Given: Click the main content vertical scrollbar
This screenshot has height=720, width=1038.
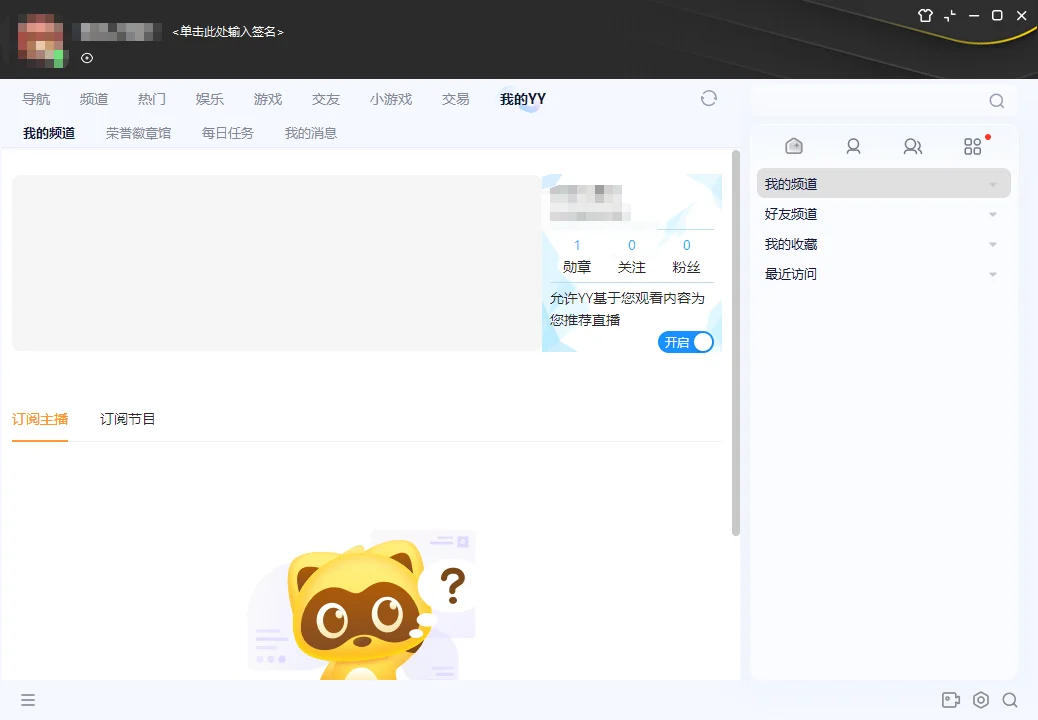Looking at the screenshot, I should tap(735, 343).
